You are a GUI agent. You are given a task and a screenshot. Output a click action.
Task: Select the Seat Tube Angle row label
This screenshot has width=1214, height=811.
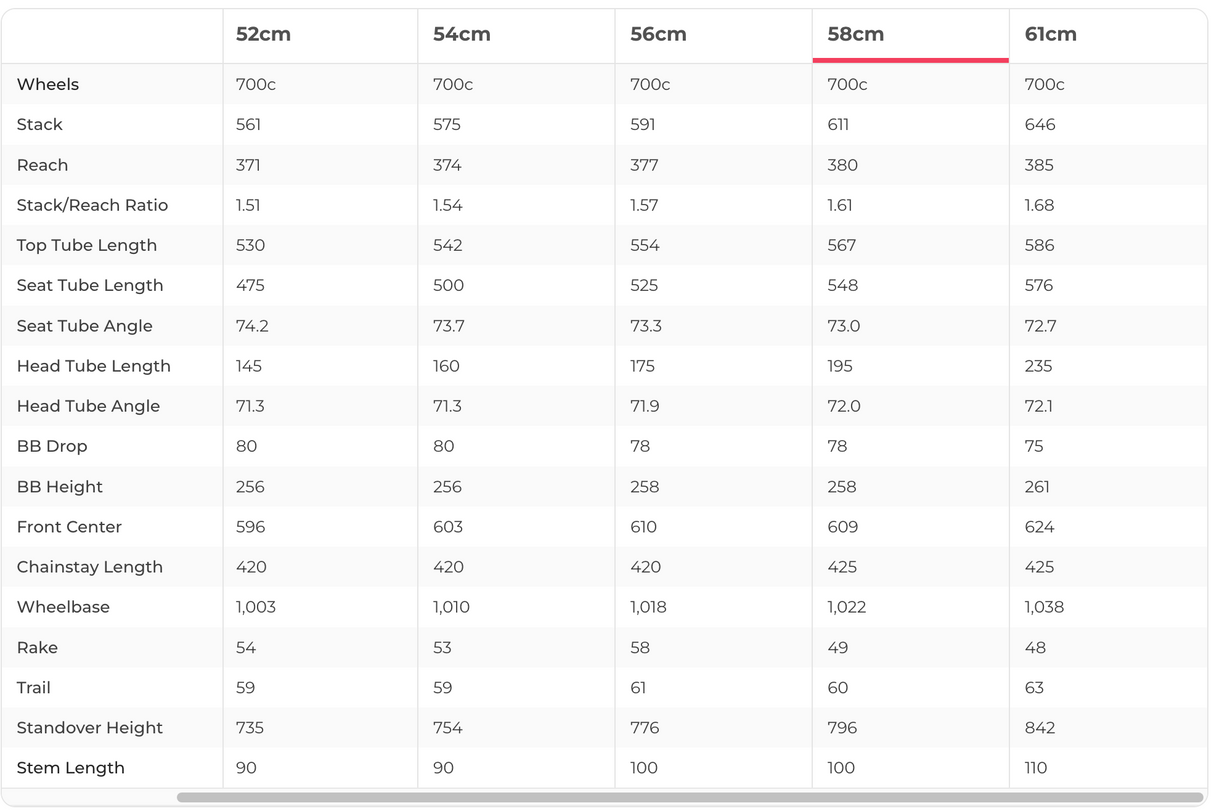click(85, 326)
